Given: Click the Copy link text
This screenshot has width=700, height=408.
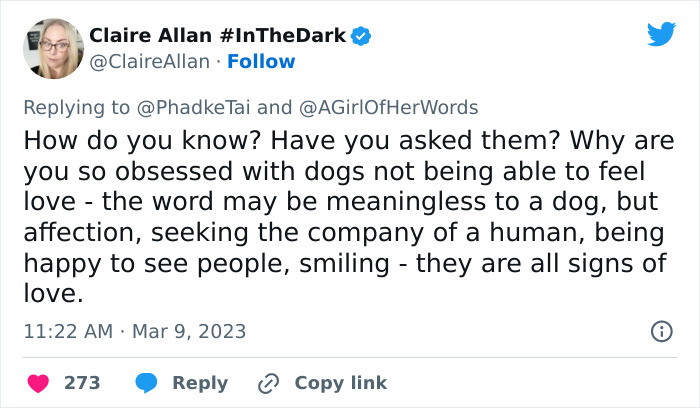Looking at the screenshot, I should (341, 383).
